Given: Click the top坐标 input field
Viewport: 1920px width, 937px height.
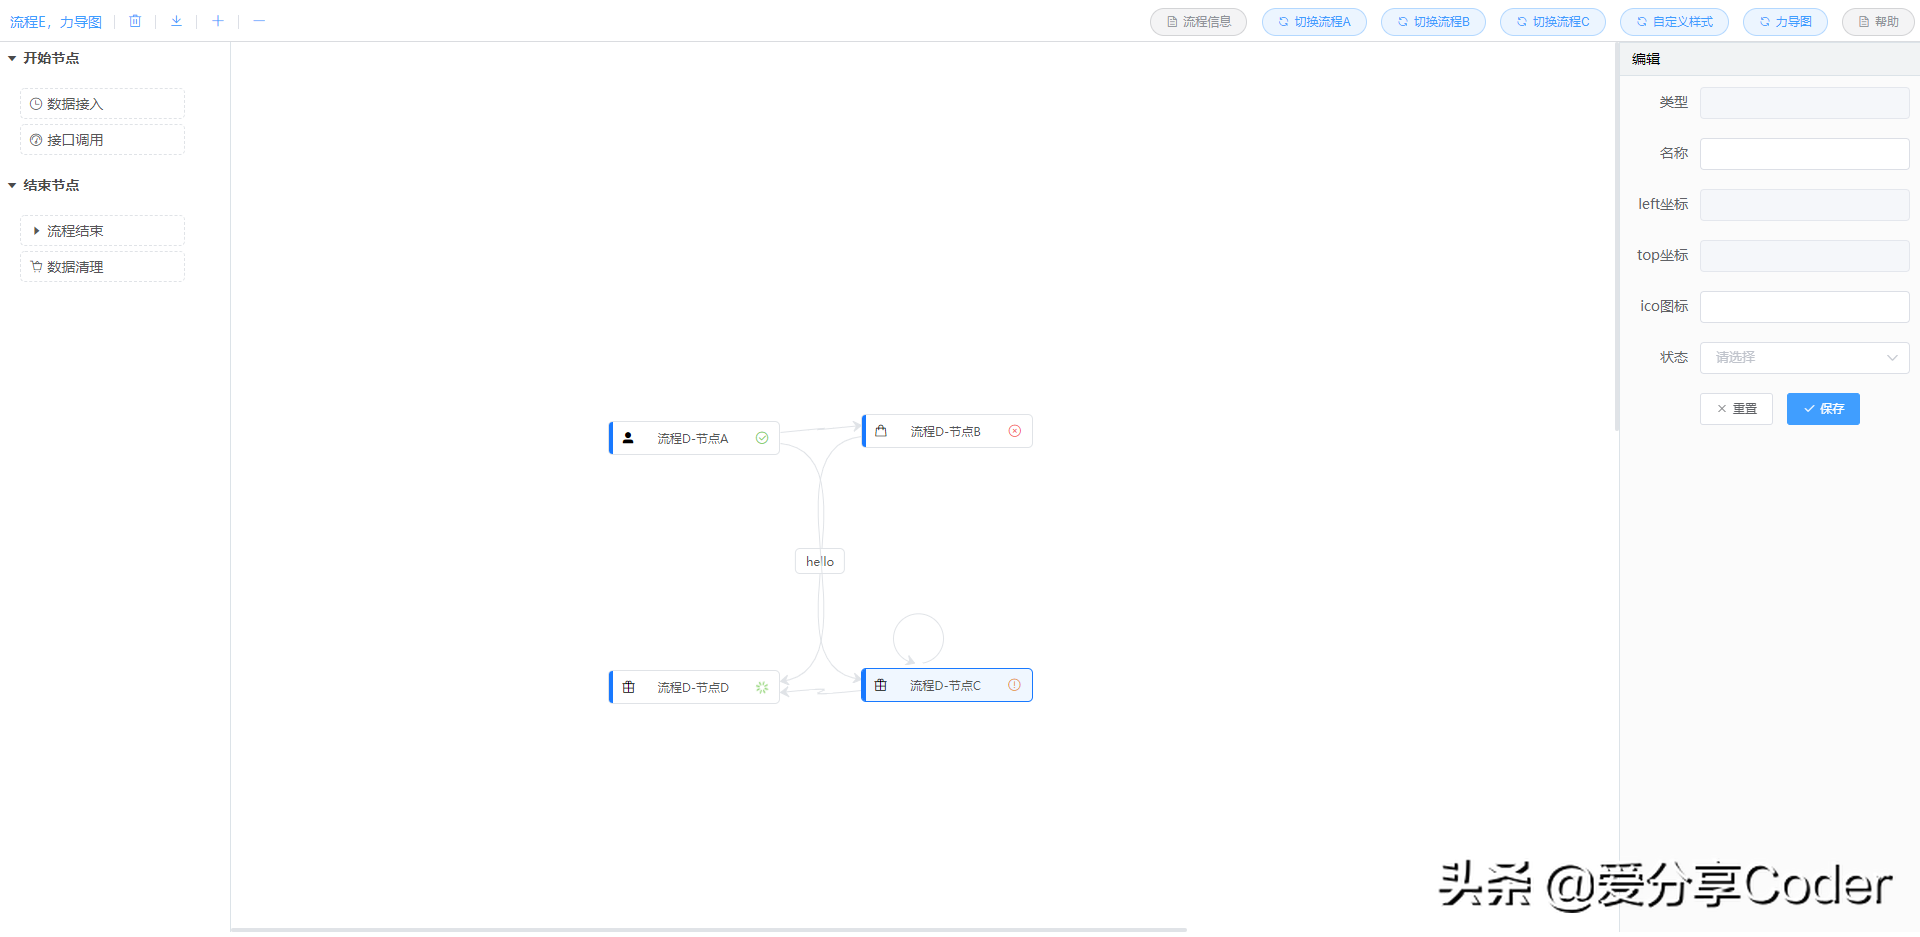Looking at the screenshot, I should coord(1804,256).
